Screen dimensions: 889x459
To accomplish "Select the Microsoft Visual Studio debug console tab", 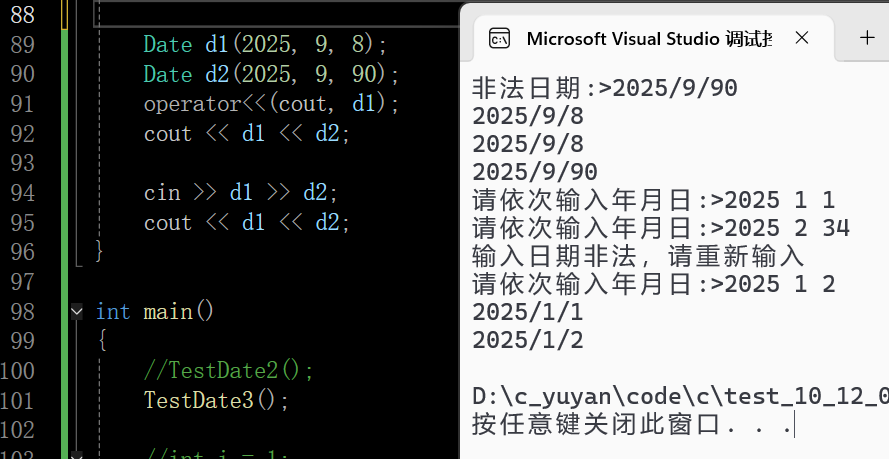I will click(x=654, y=38).
